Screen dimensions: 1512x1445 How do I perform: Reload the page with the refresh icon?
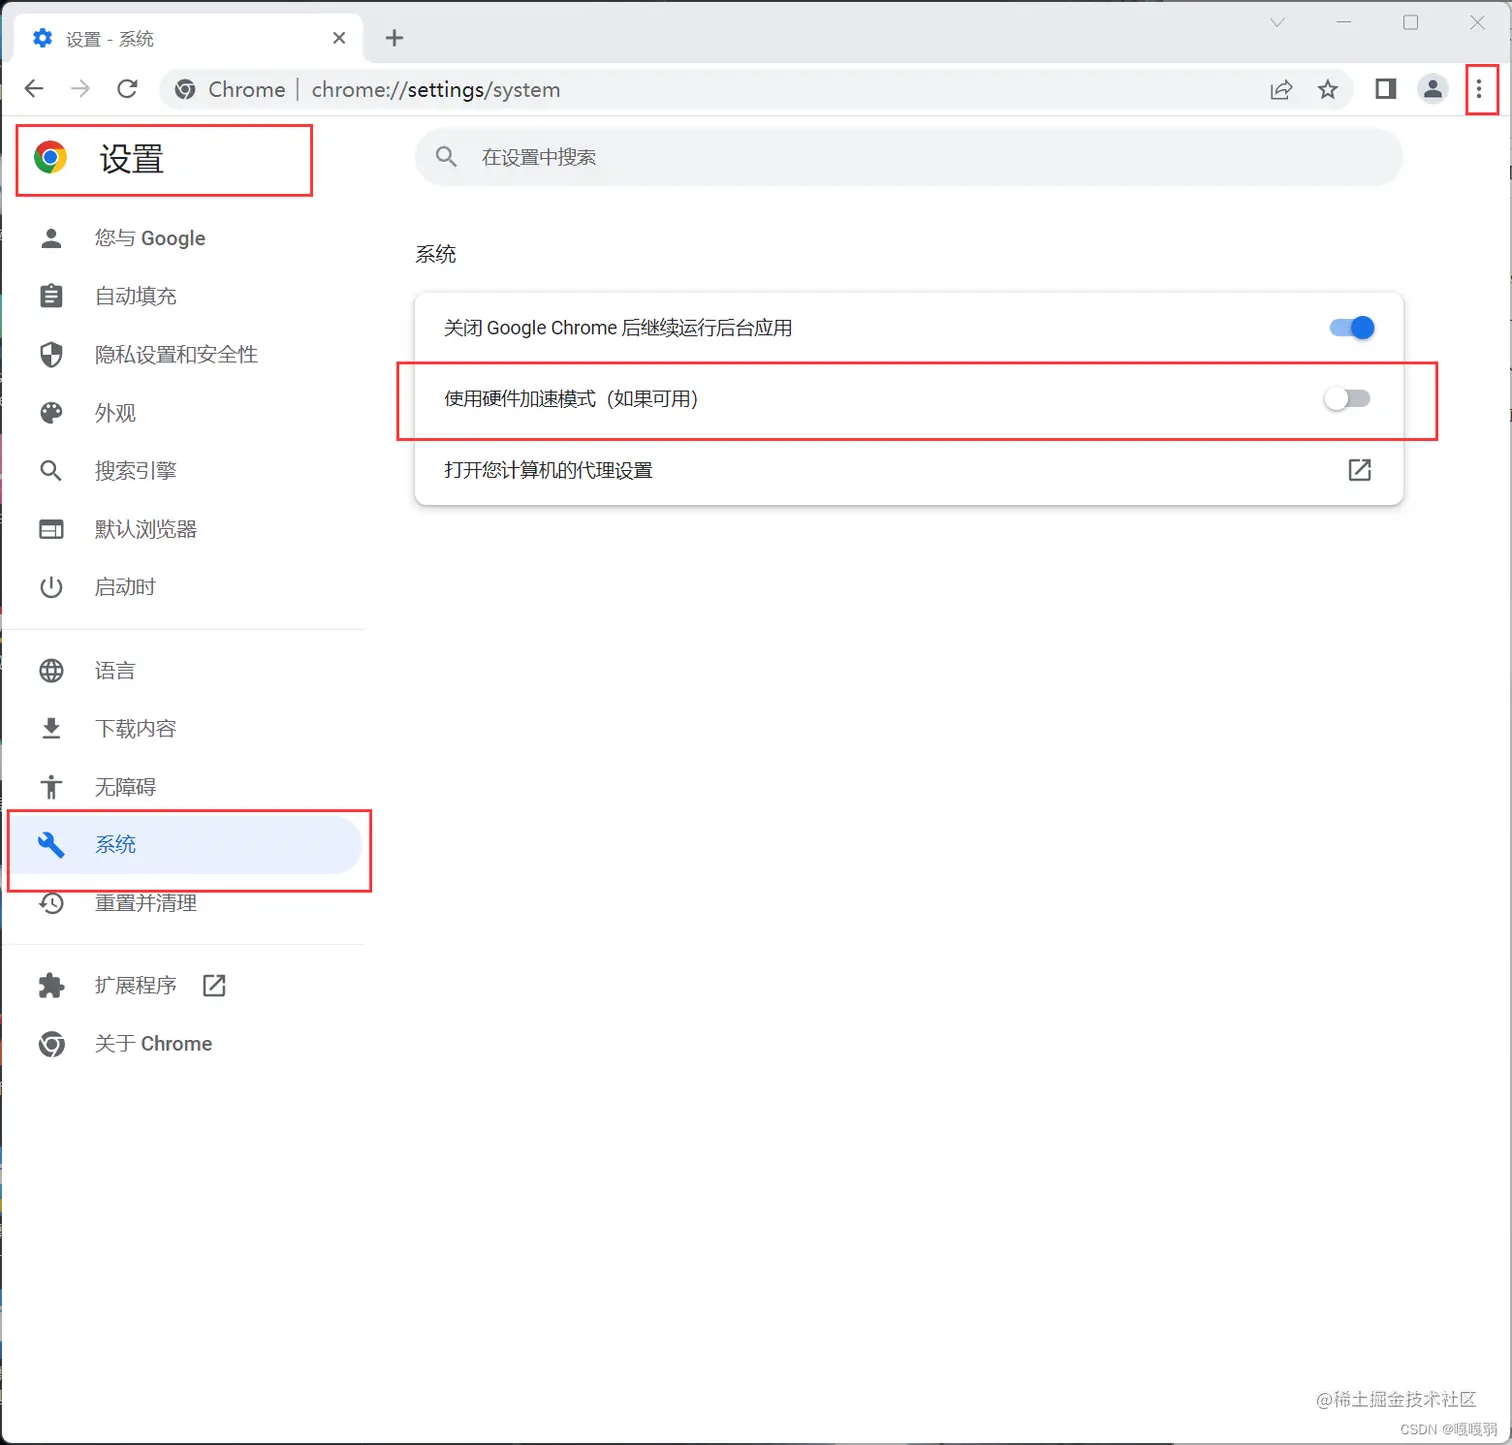point(127,89)
